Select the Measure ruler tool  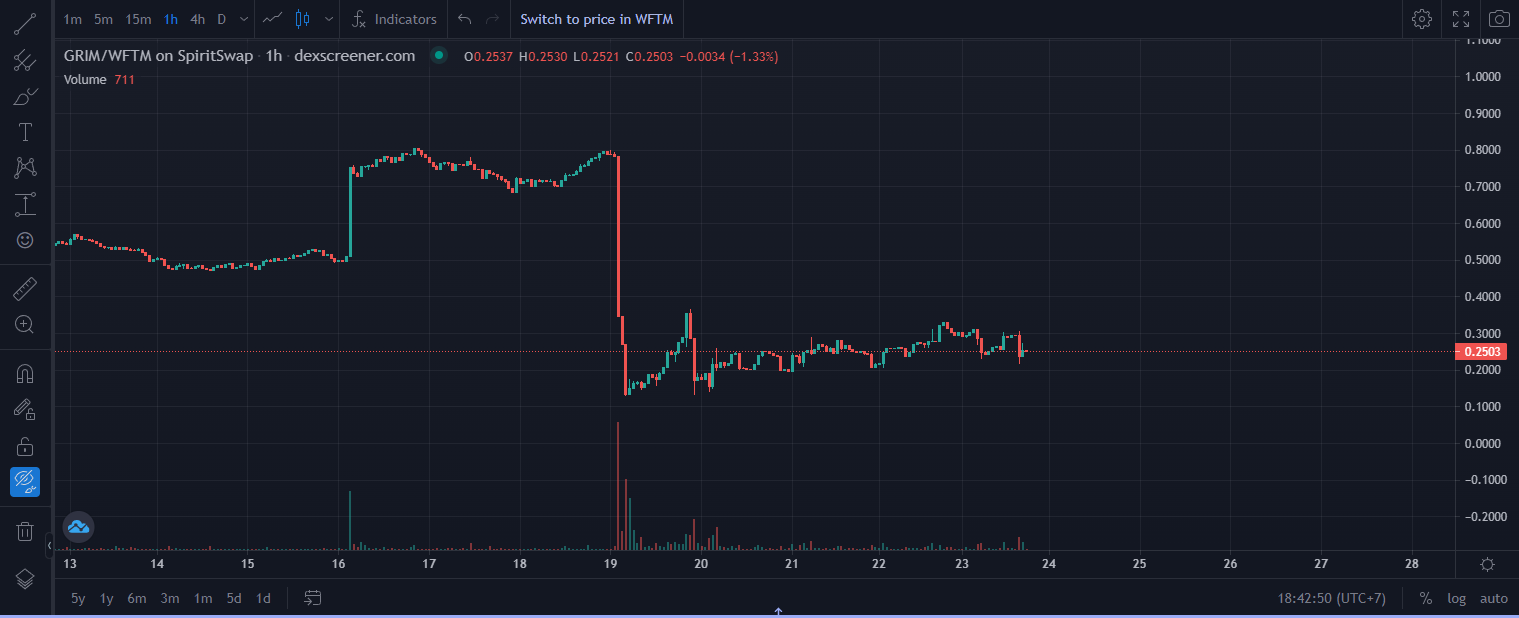point(25,291)
